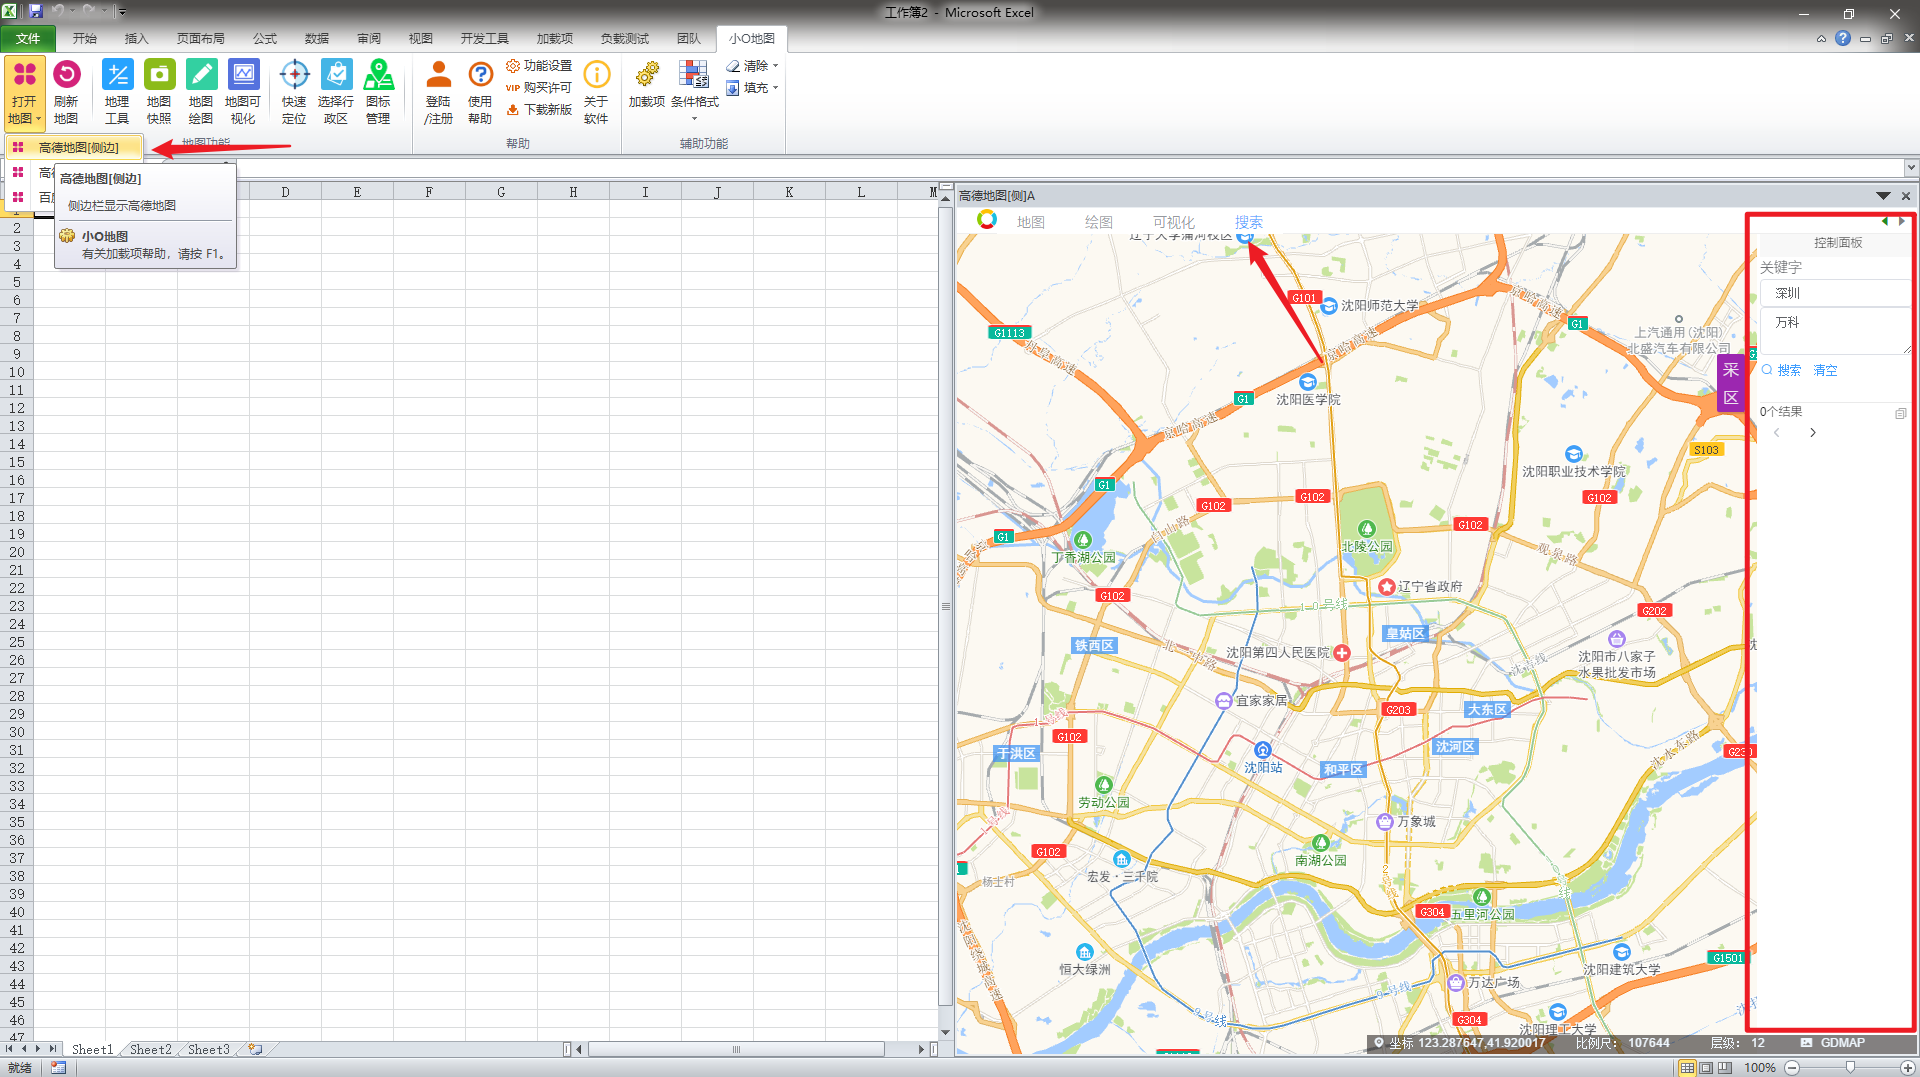
Task: Open the 清除 clear dropdown
Action: [752, 66]
